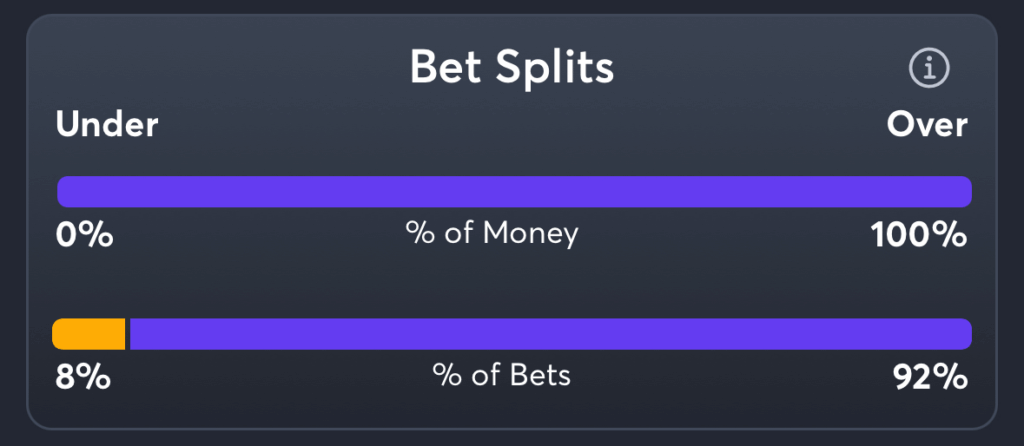Click the Bet Splits title

(x=512, y=67)
